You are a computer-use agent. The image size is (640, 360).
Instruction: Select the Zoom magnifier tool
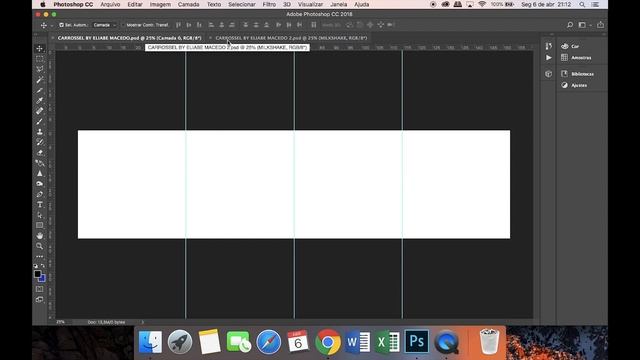coord(40,246)
